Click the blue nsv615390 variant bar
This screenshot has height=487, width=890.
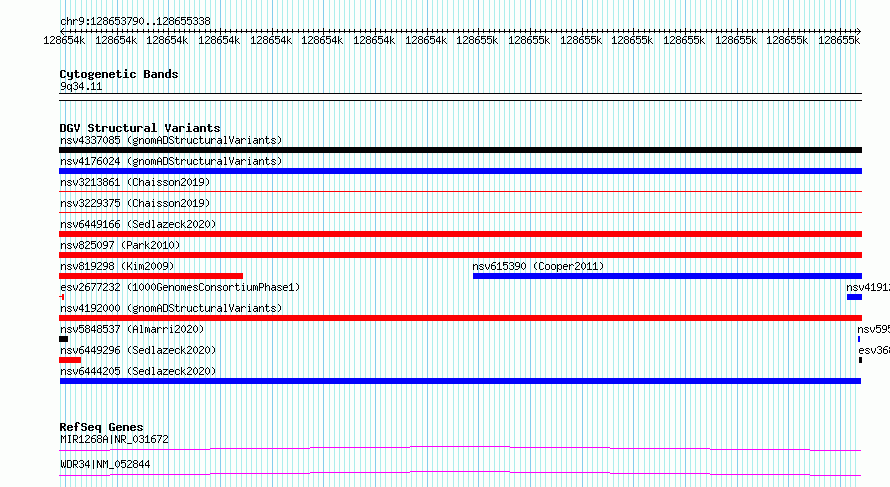(668, 276)
